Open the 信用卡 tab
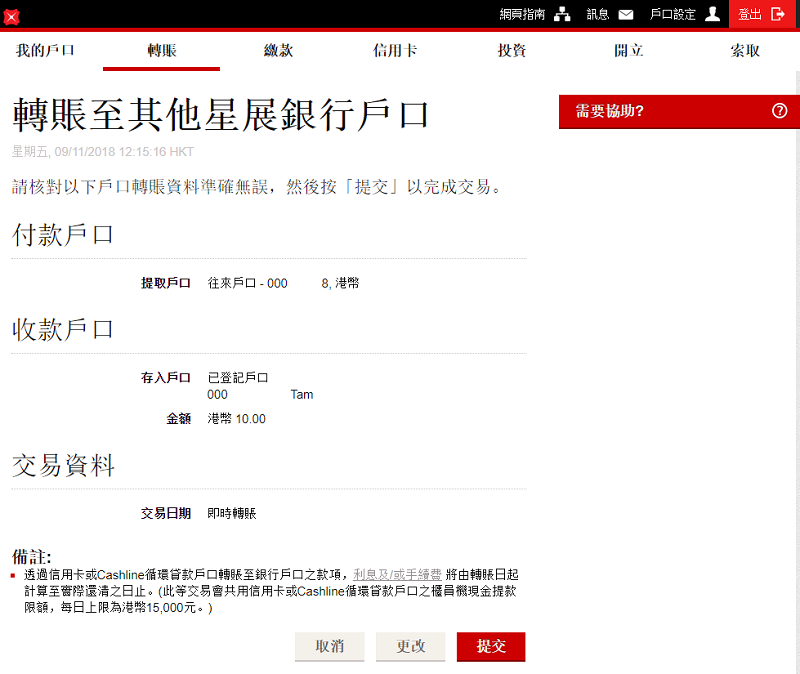800x674 pixels. click(x=394, y=50)
